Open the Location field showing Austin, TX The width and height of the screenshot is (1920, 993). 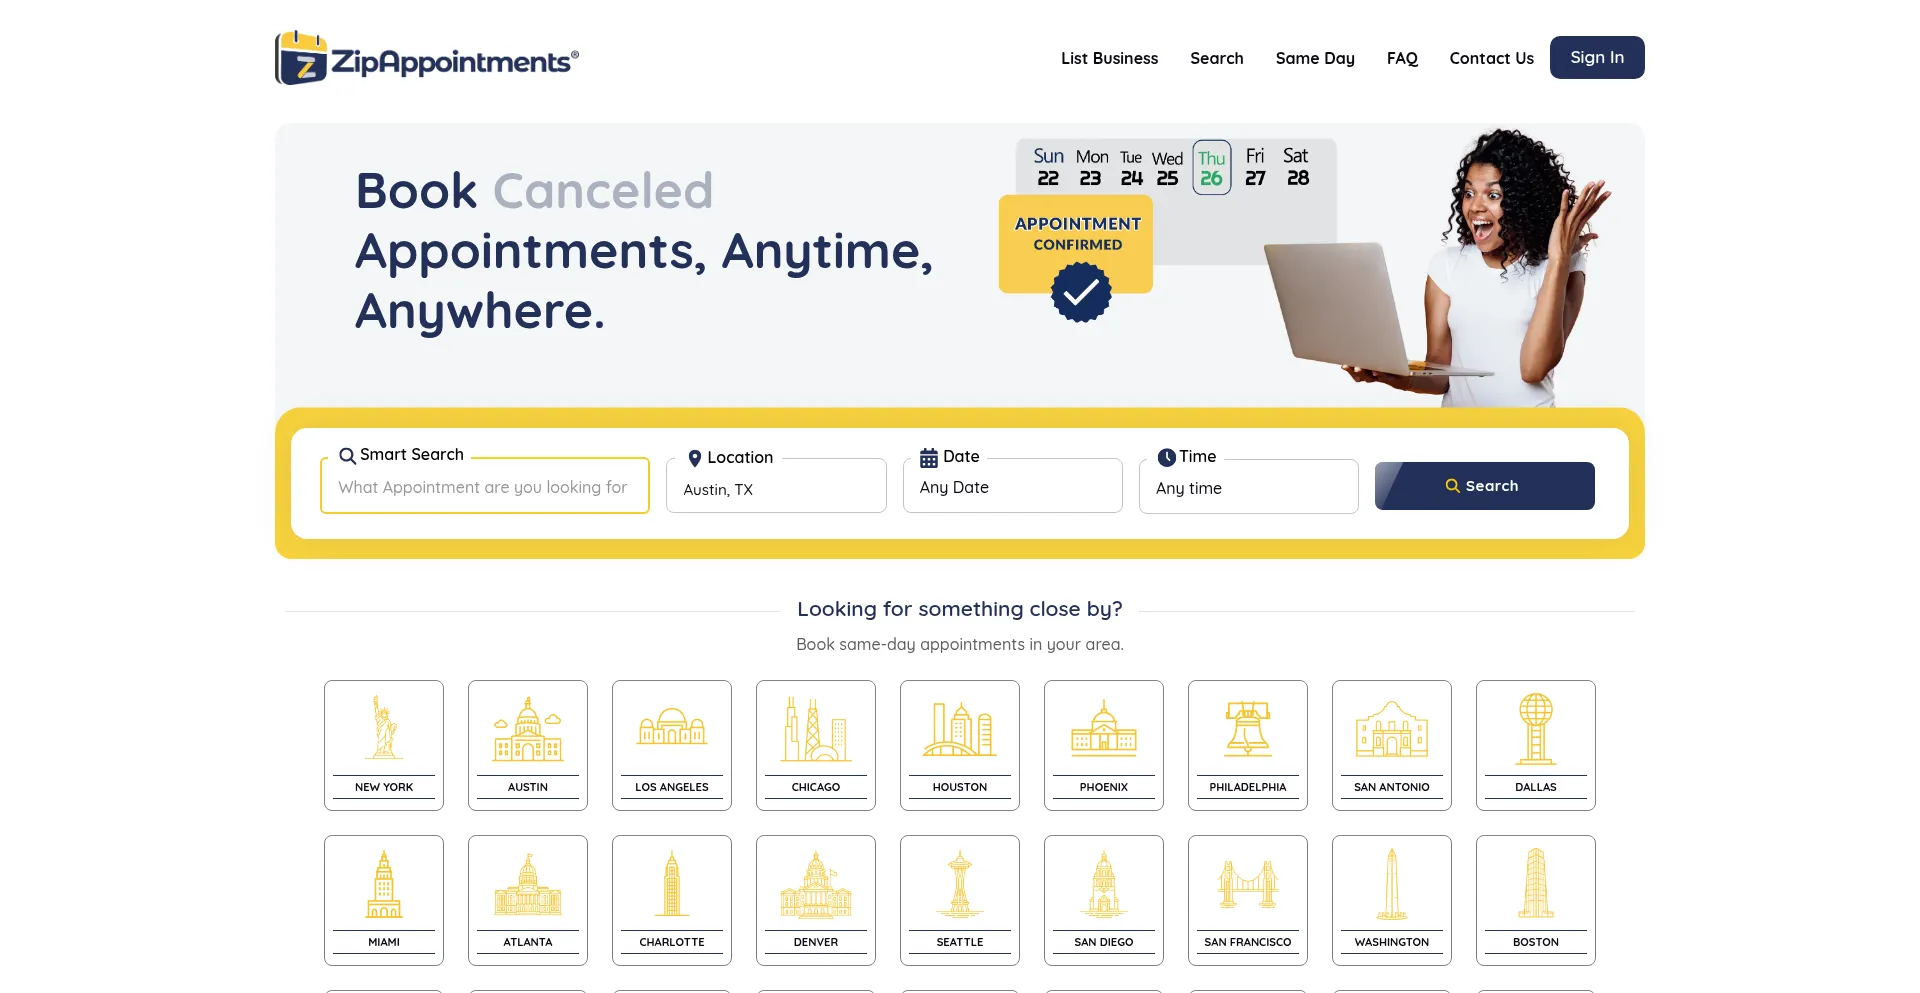pos(777,486)
